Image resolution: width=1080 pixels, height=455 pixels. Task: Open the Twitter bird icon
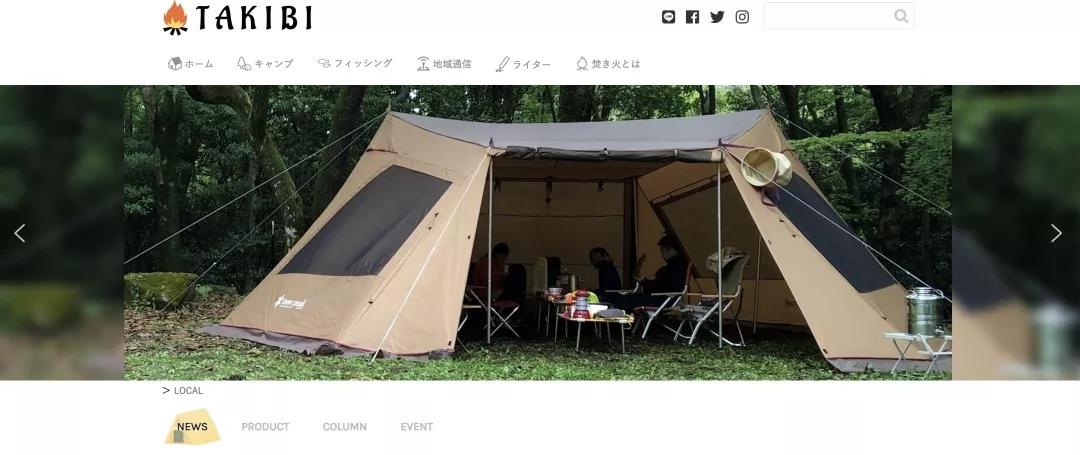click(x=717, y=17)
